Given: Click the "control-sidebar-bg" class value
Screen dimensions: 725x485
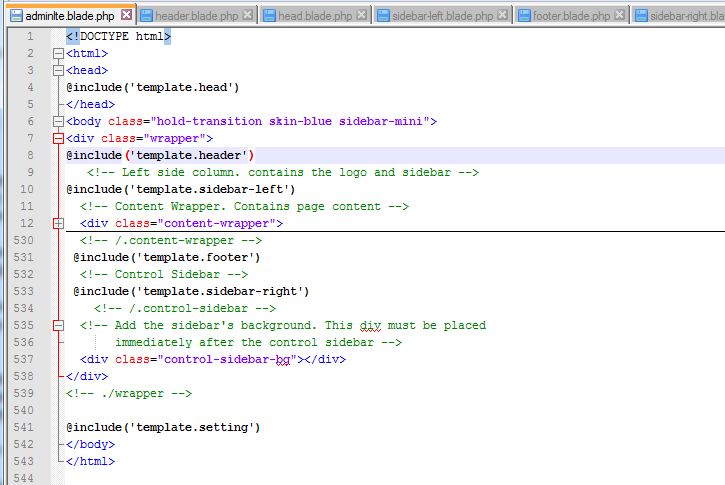Looking at the screenshot, I should tap(227, 360).
